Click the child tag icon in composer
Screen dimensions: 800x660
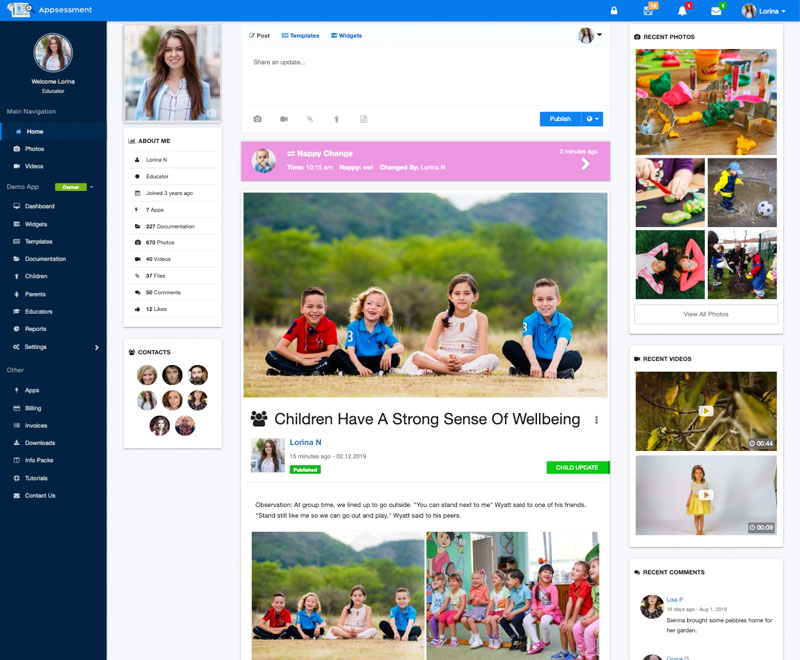[x=336, y=119]
